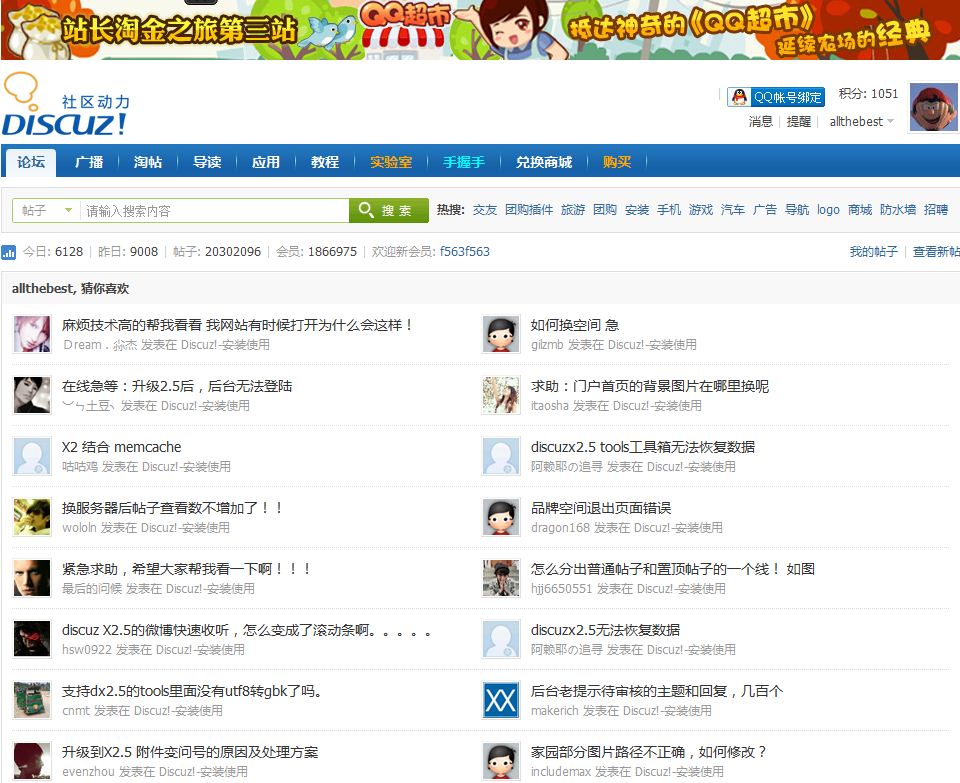This screenshot has height=783, width=960.
Task: Open makerich XX avatar icon
Action: click(501, 700)
